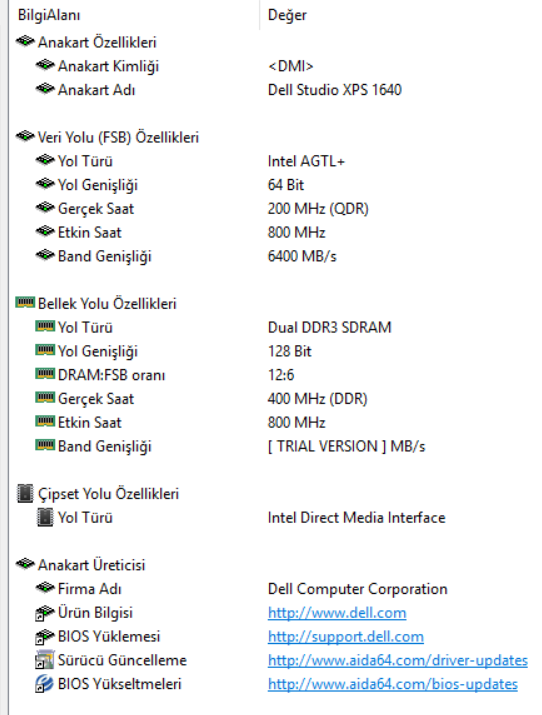Open the http://www.dell.com link
Viewport: 542px width, 715px height.
pyautogui.click(x=337, y=613)
